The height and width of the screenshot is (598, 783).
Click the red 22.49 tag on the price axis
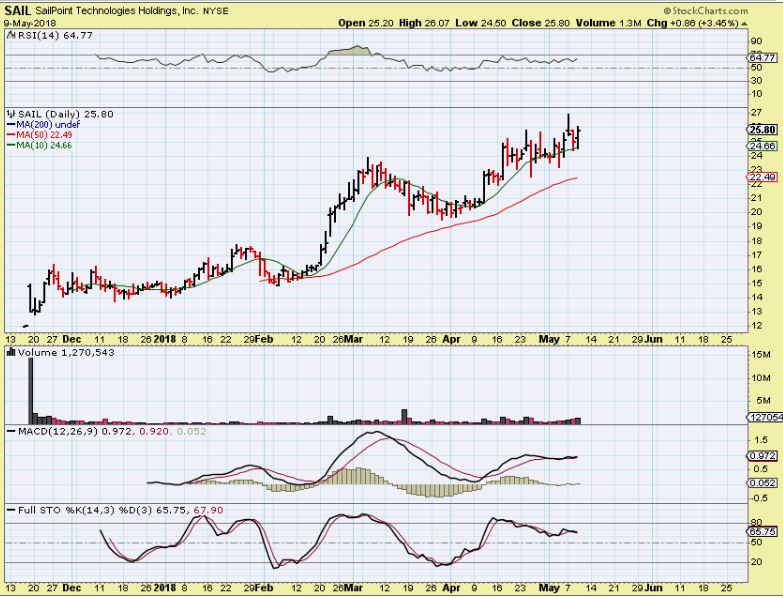click(x=763, y=178)
